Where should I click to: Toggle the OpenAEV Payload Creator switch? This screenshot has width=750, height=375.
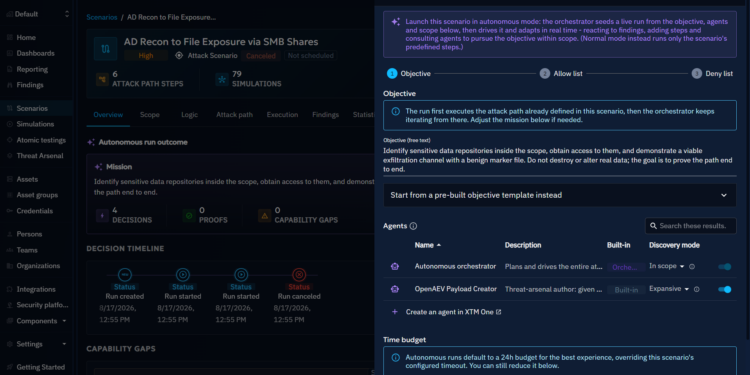pyautogui.click(x=725, y=289)
